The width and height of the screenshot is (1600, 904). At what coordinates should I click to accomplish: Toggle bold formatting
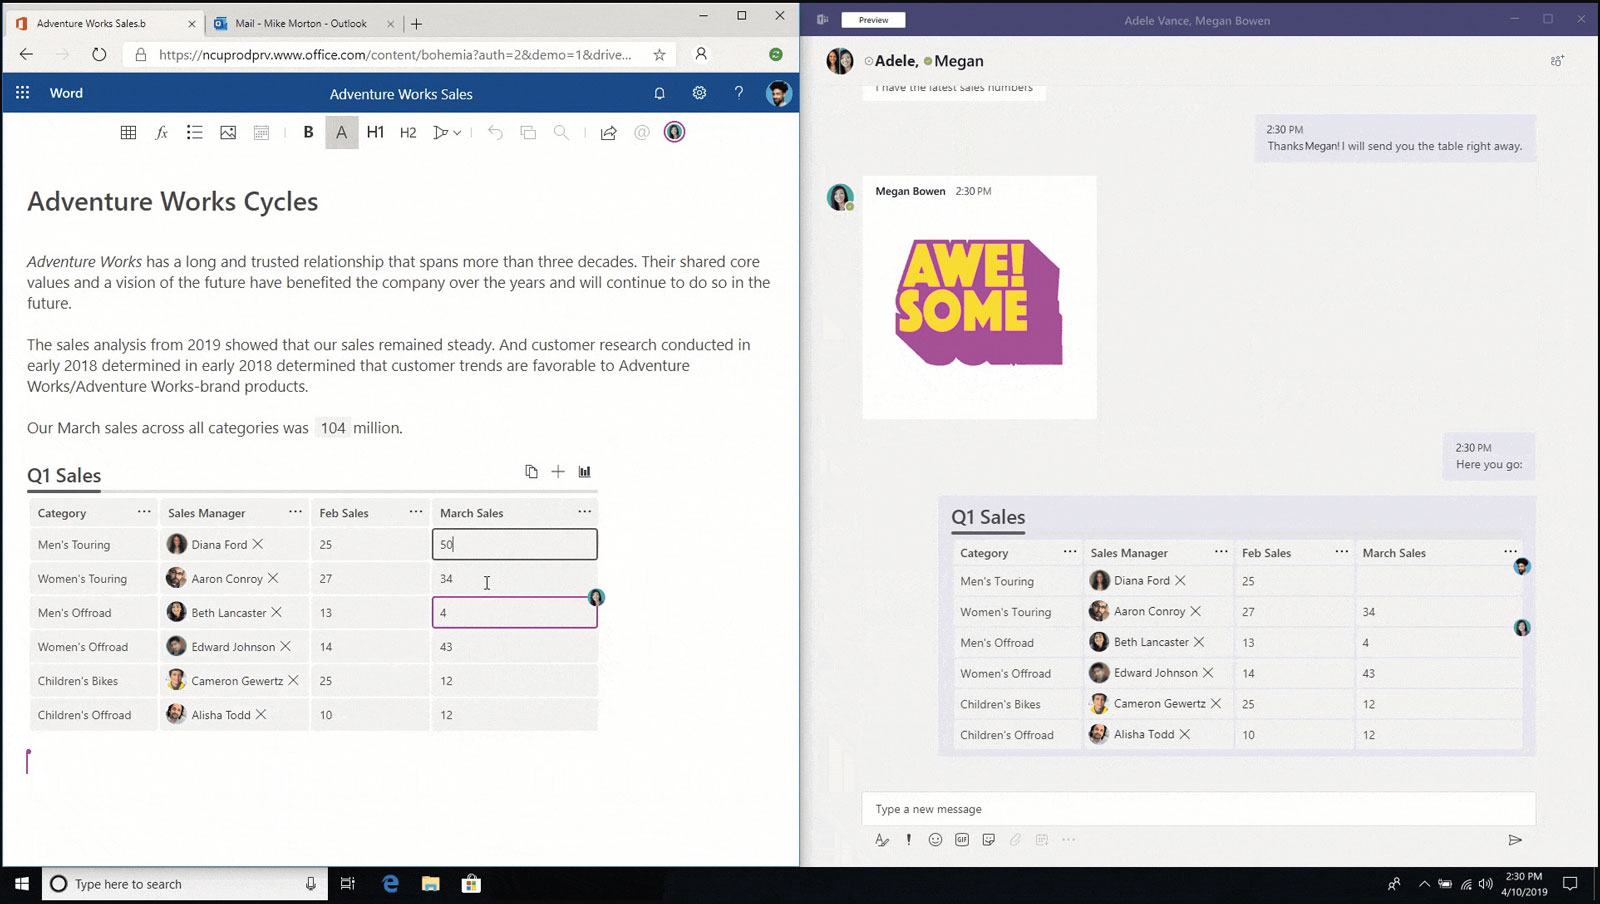(308, 132)
